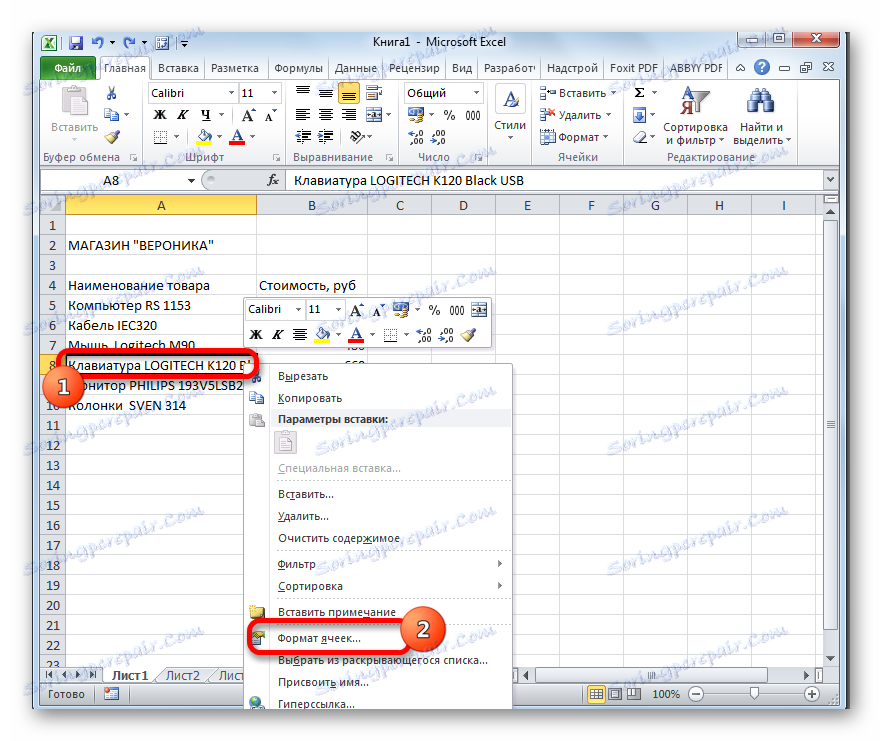Switch to the Данные ribbon tab

click(356, 68)
